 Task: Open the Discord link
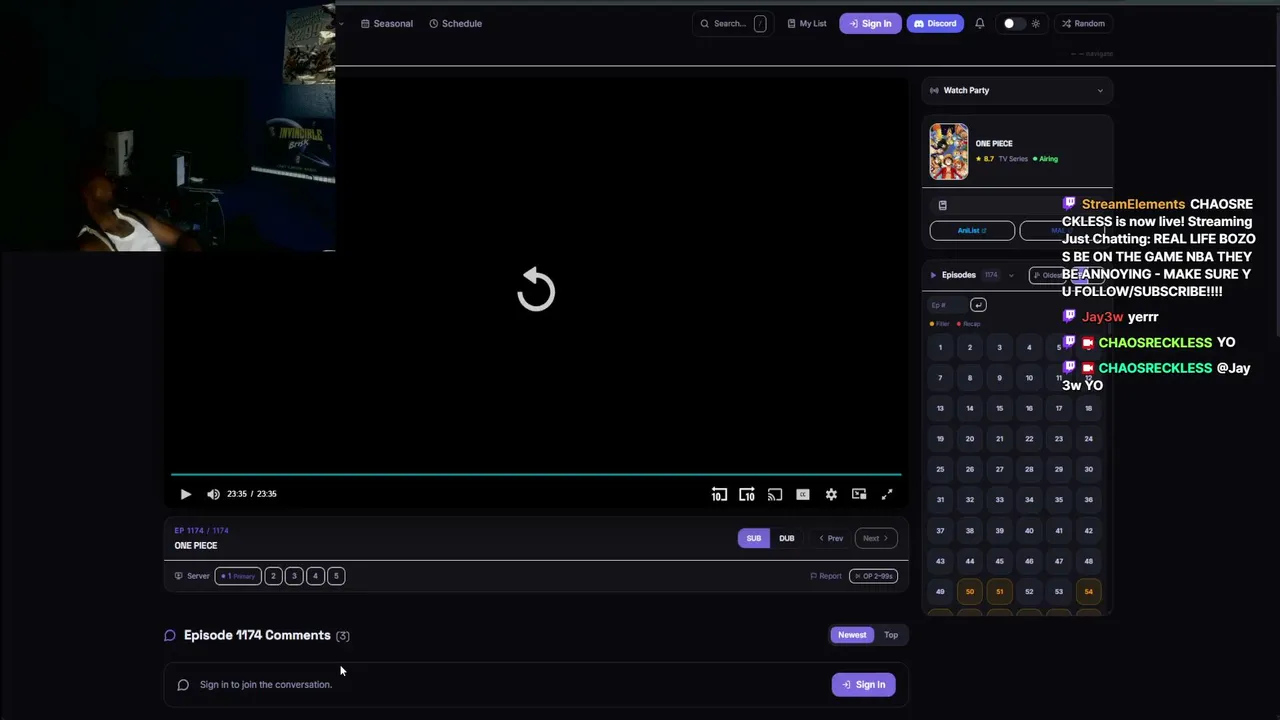point(936,23)
